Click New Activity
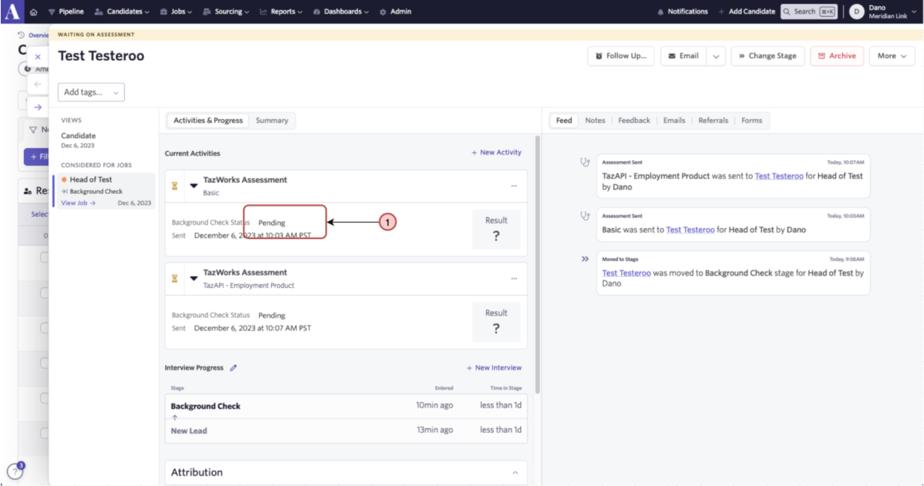 tap(496, 153)
